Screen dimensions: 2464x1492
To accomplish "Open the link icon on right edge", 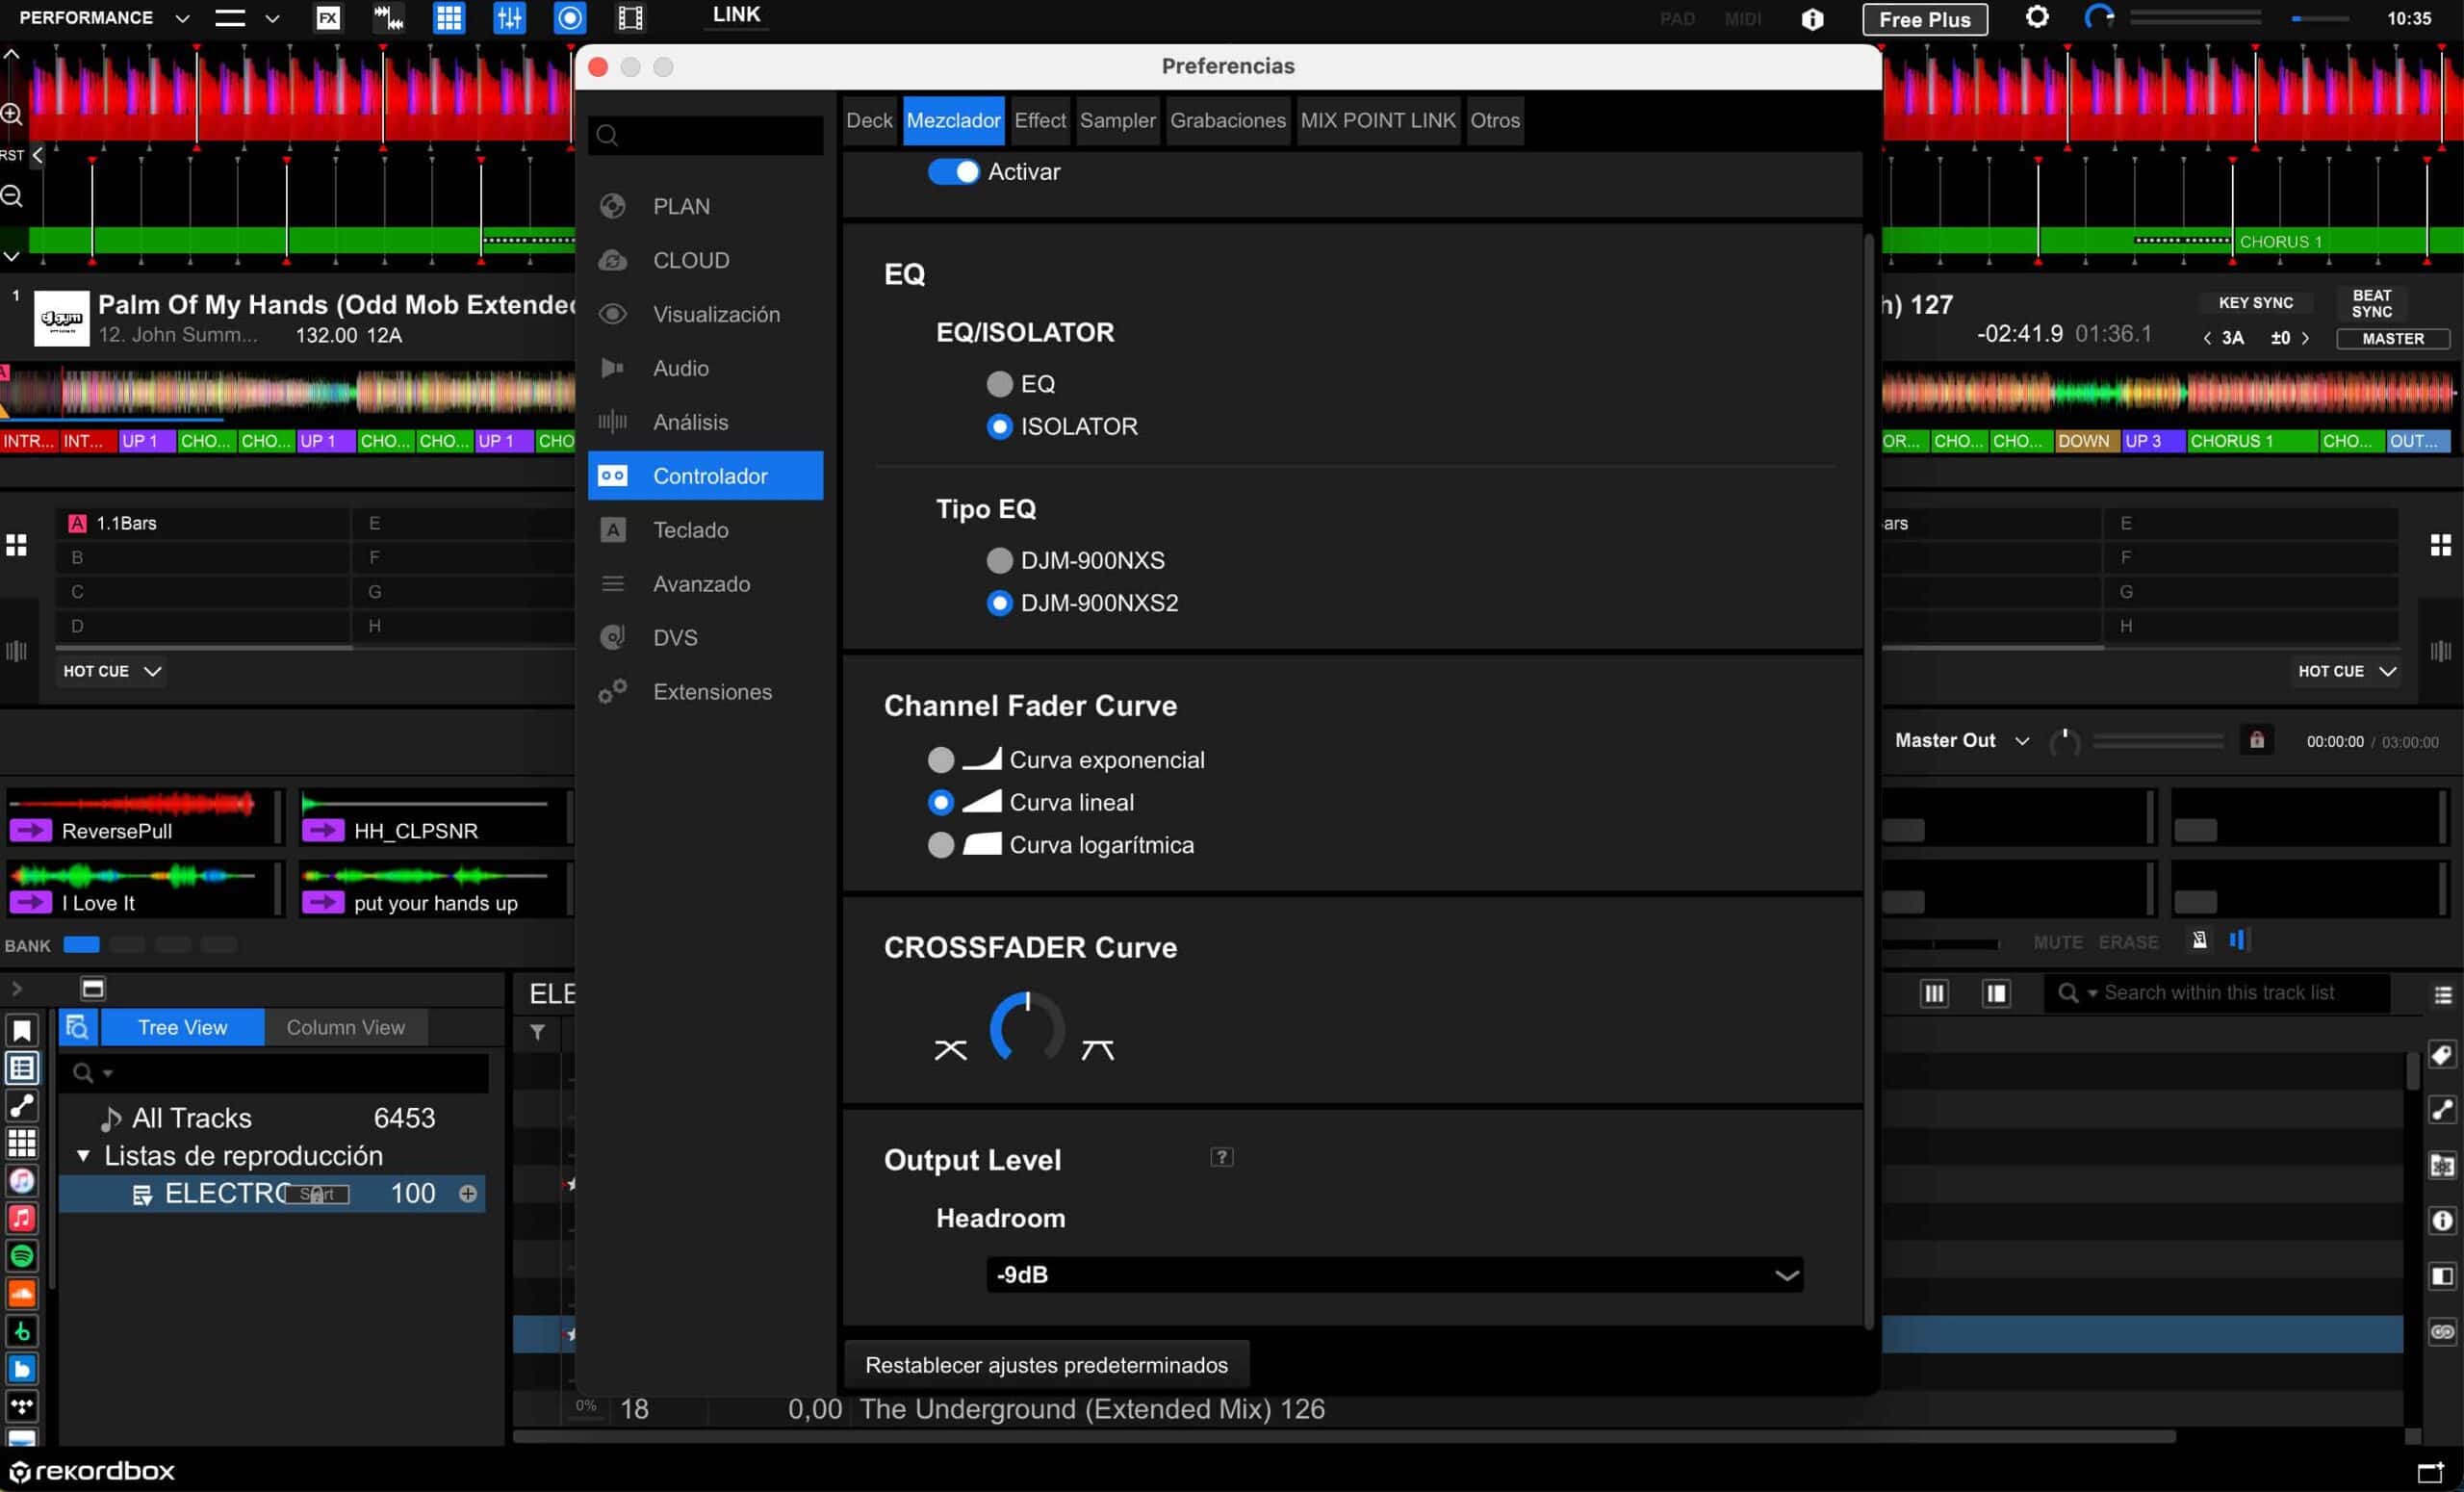I will coord(2442,1331).
